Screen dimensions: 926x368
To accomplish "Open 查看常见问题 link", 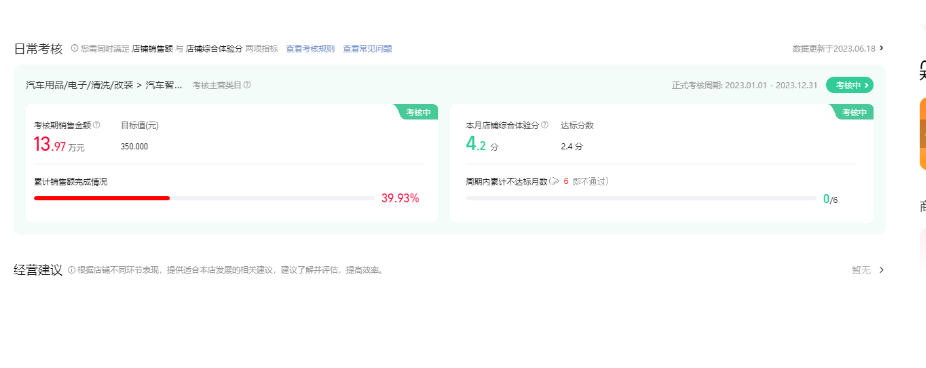I will coord(367,48).
